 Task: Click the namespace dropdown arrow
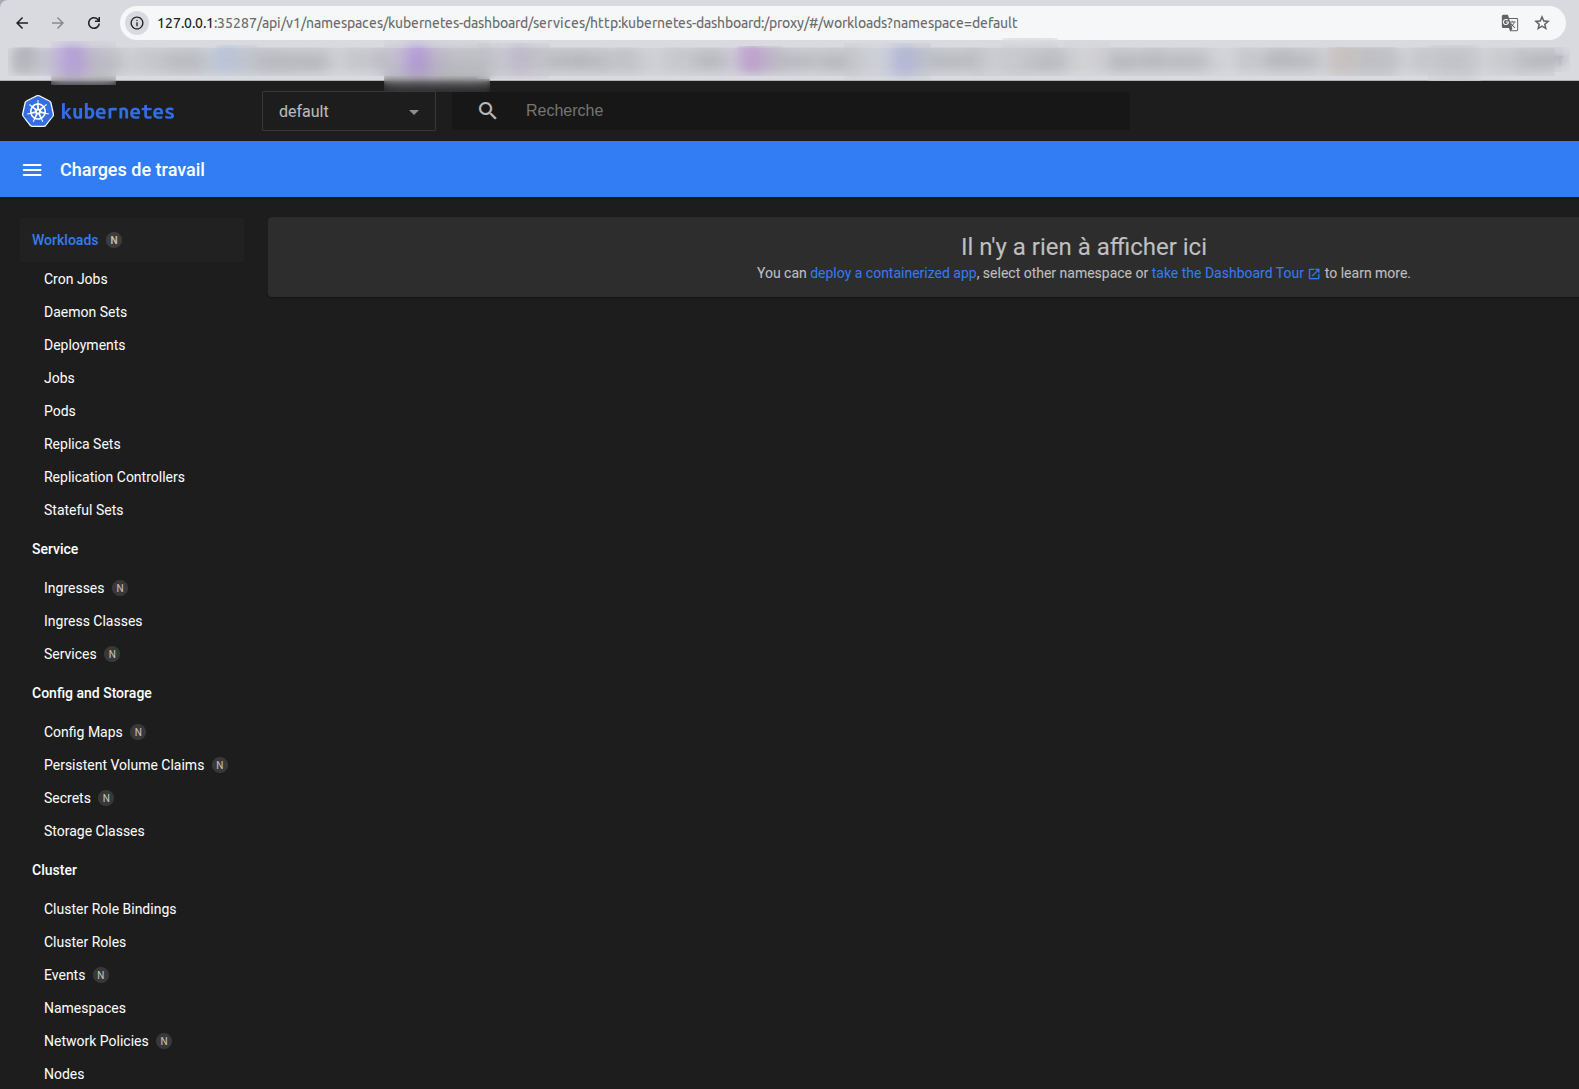(x=414, y=112)
